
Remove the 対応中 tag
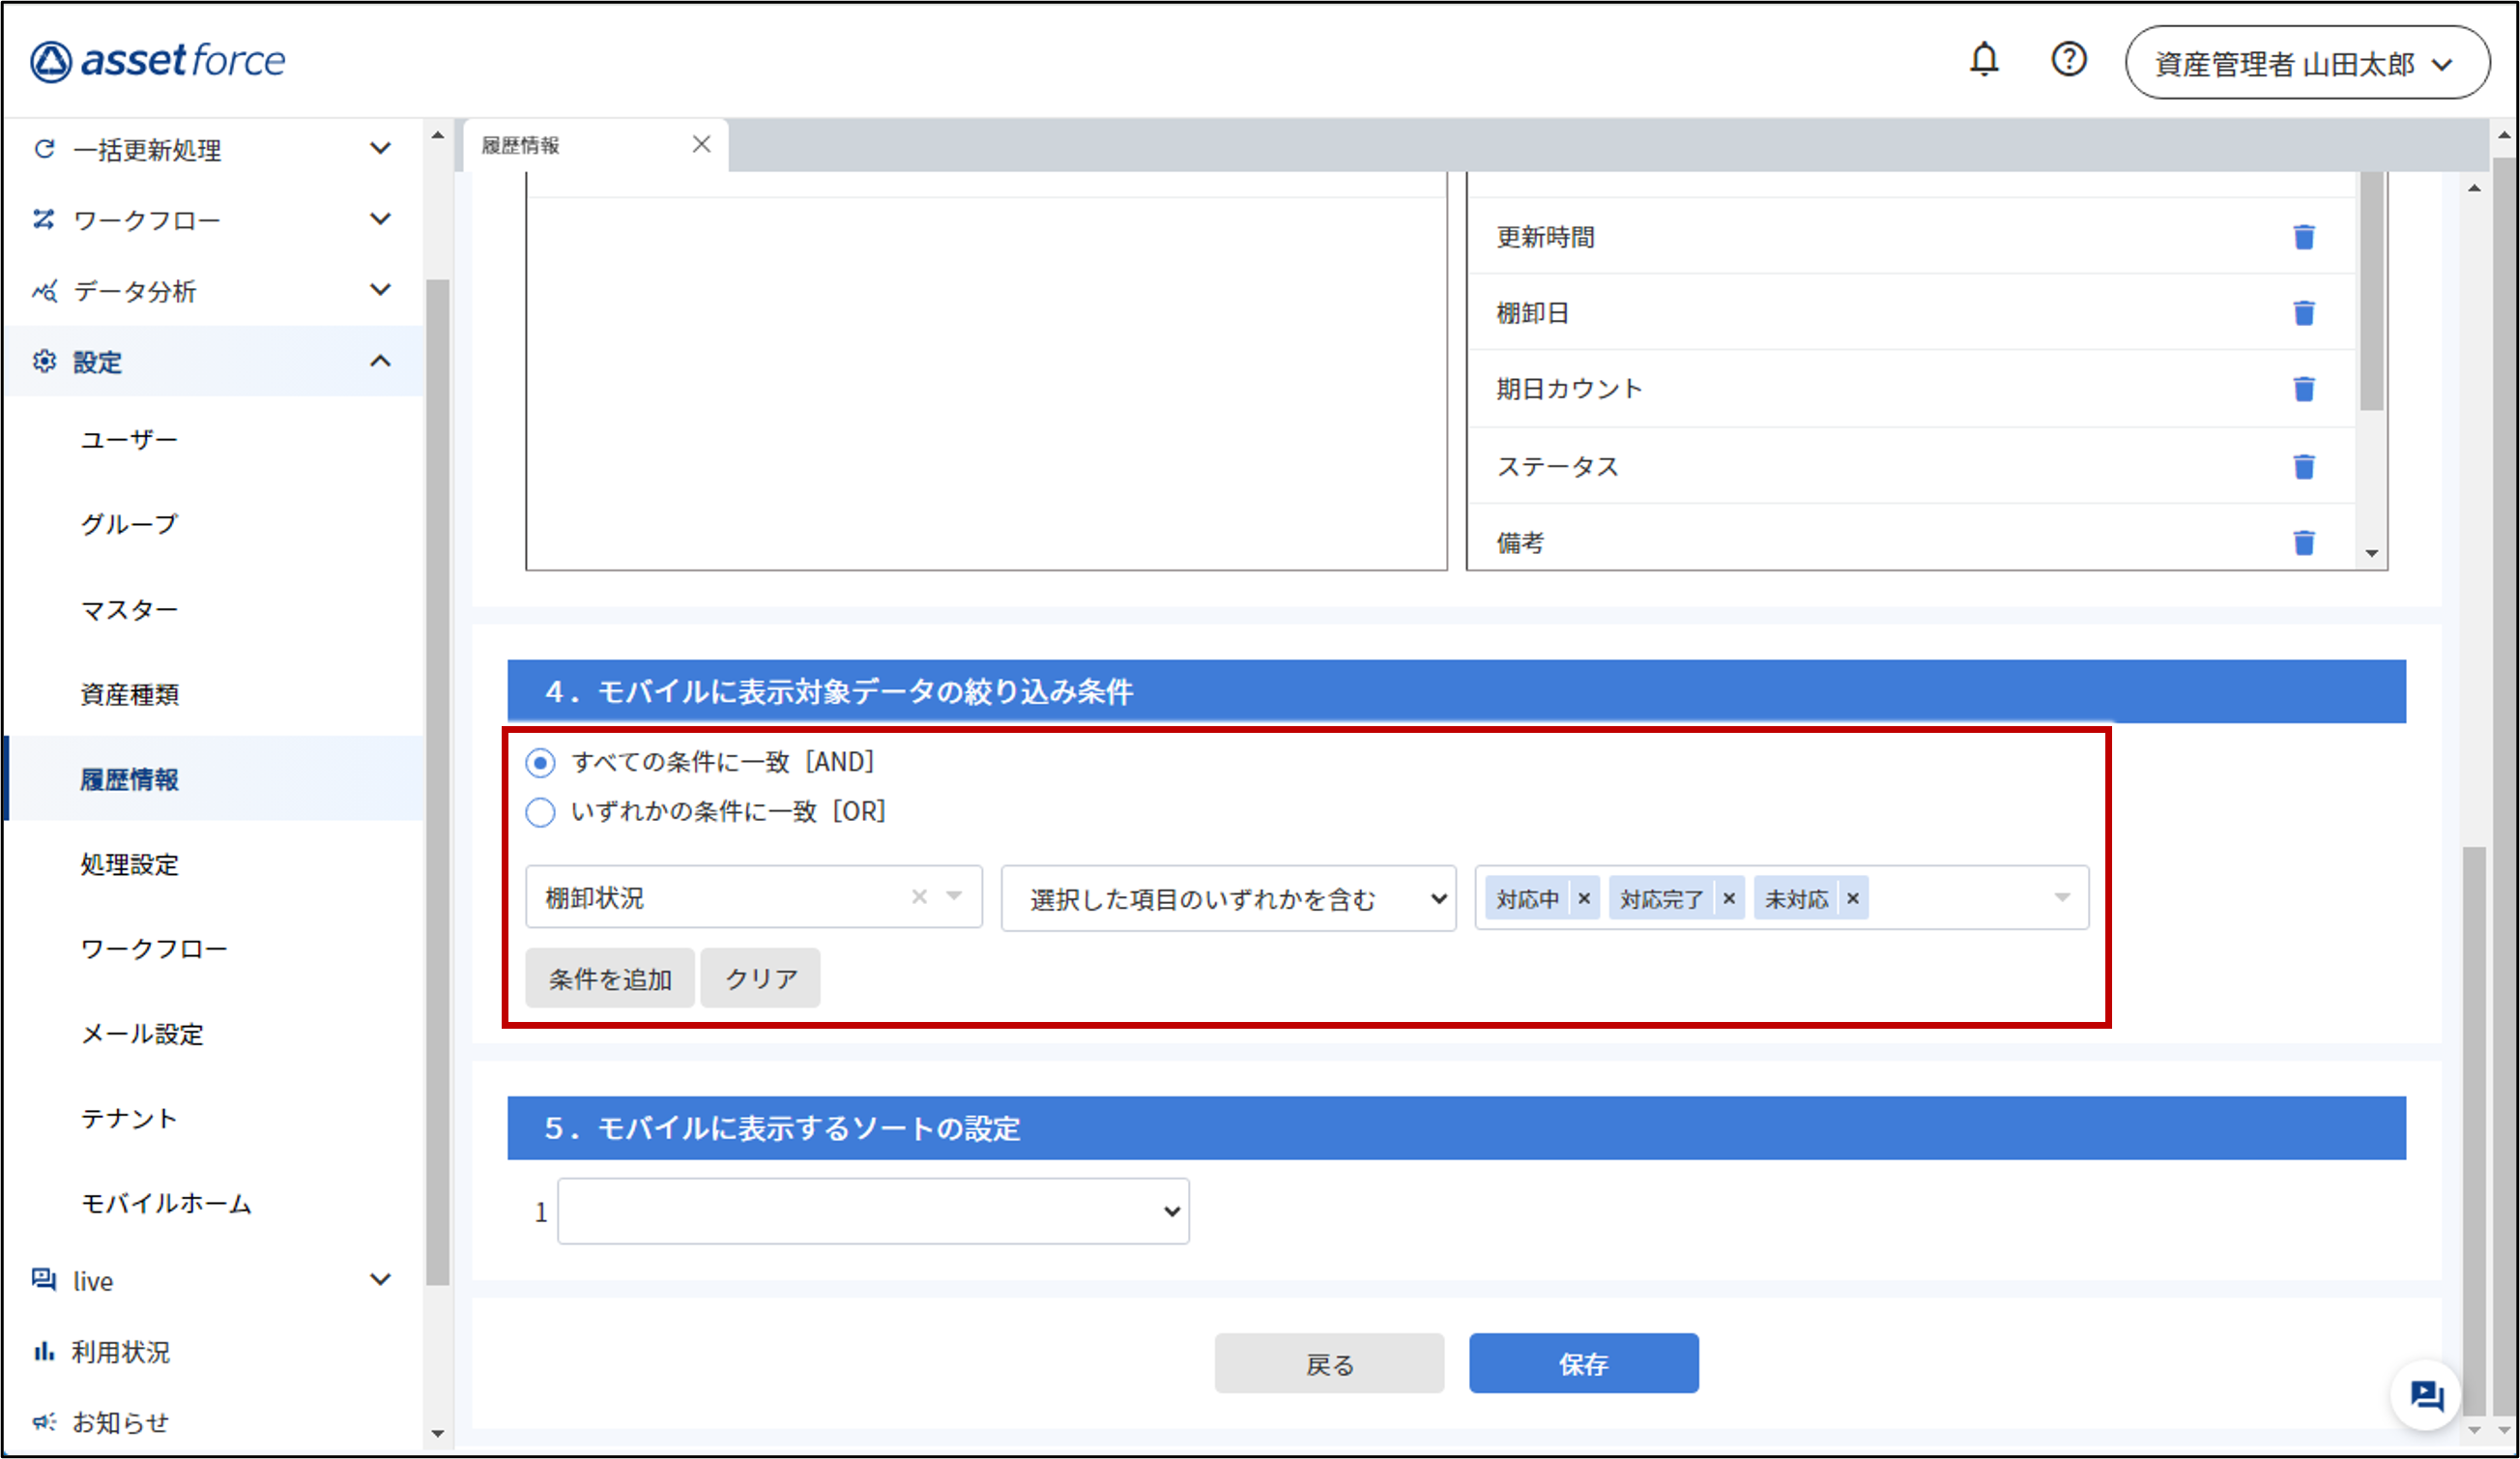point(1584,898)
